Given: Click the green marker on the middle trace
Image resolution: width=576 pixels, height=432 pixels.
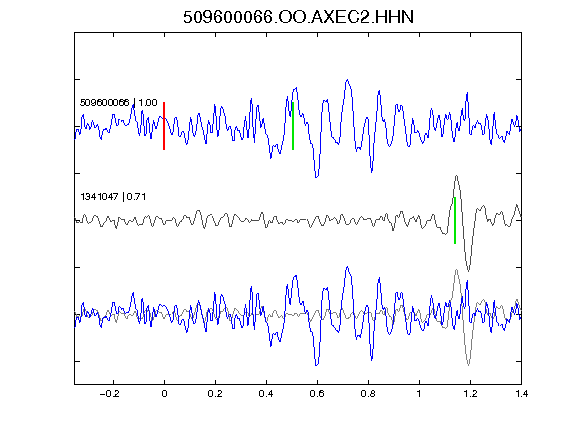Looking at the screenshot, I should click(455, 220).
